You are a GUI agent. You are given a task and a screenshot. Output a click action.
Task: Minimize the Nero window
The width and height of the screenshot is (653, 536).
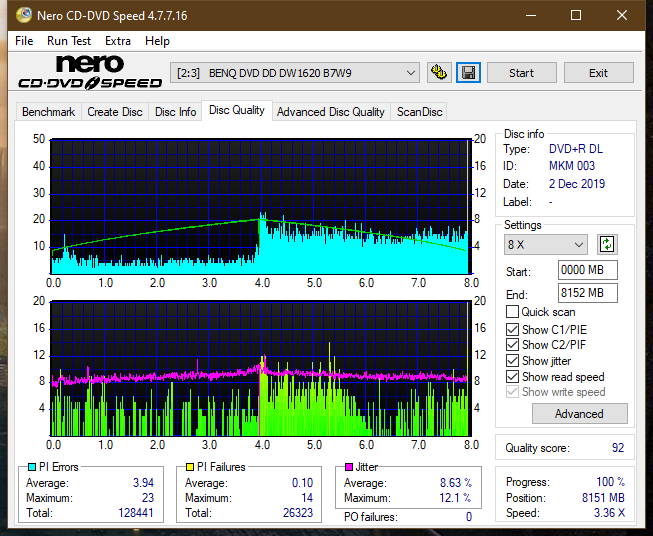531,15
